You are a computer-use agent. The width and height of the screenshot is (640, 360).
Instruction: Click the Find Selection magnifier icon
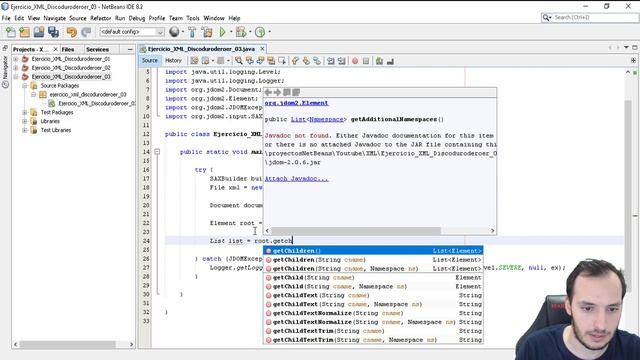click(239, 61)
